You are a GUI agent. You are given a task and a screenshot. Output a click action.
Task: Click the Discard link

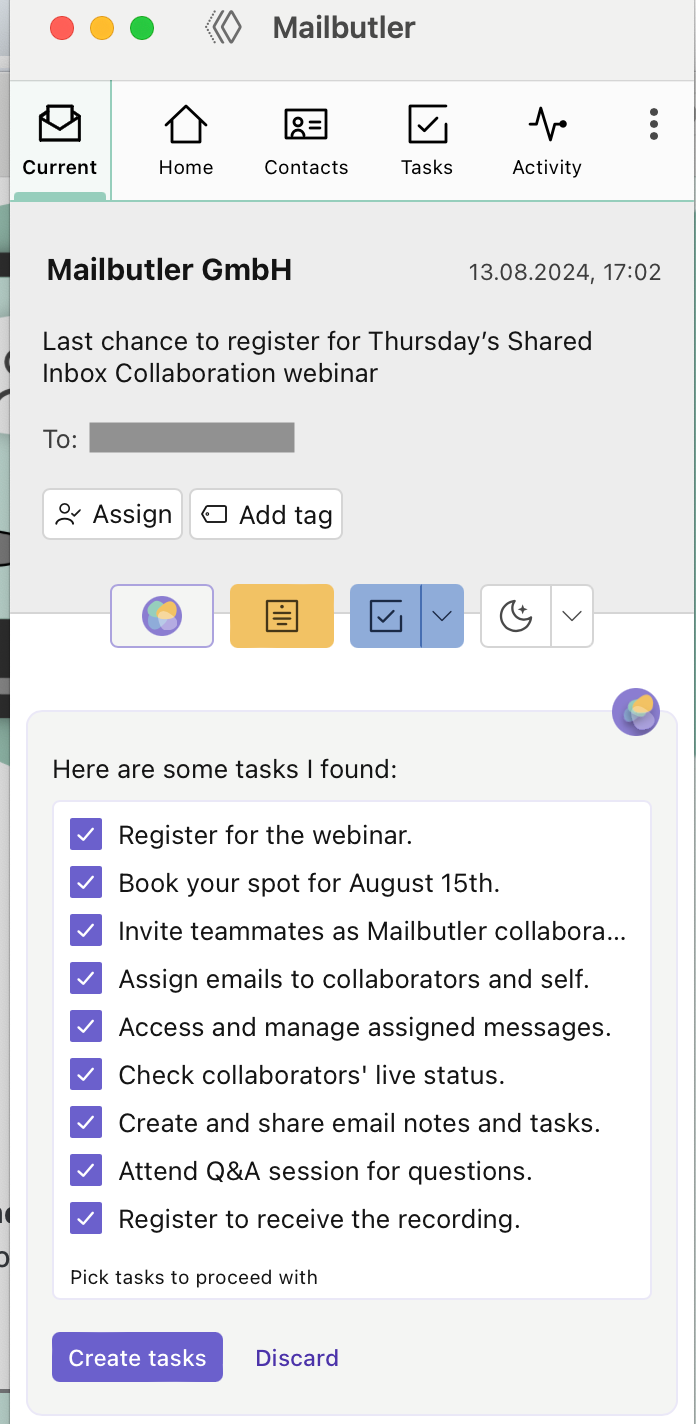click(x=297, y=1357)
